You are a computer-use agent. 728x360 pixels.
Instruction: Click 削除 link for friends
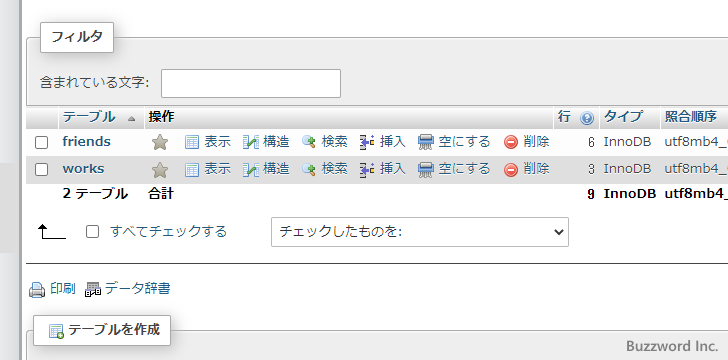(537, 142)
